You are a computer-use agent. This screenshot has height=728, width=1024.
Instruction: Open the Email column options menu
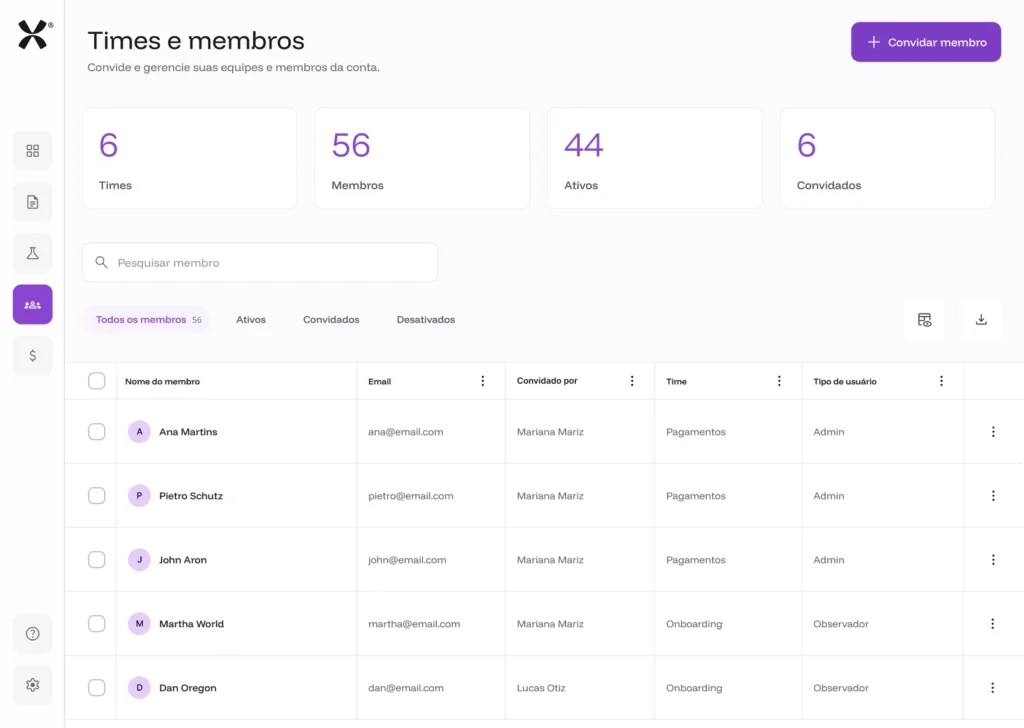(x=483, y=381)
